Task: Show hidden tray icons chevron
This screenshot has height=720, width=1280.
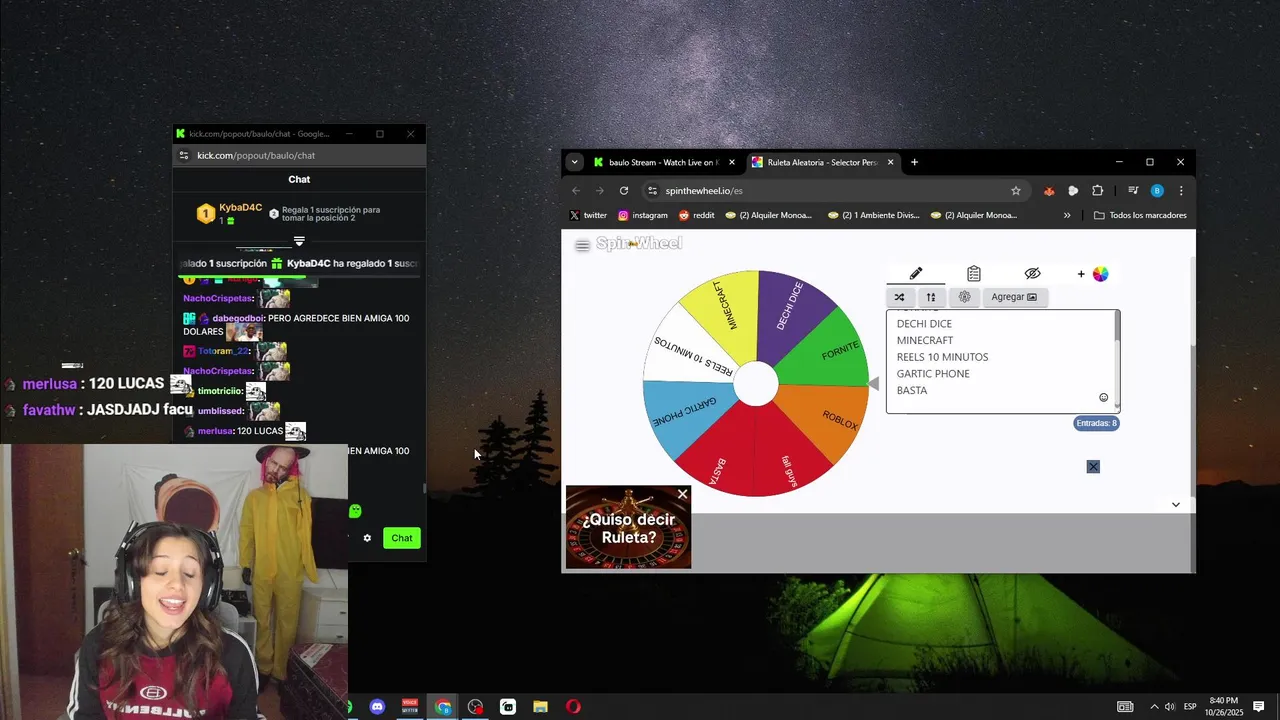Action: [x=1154, y=707]
